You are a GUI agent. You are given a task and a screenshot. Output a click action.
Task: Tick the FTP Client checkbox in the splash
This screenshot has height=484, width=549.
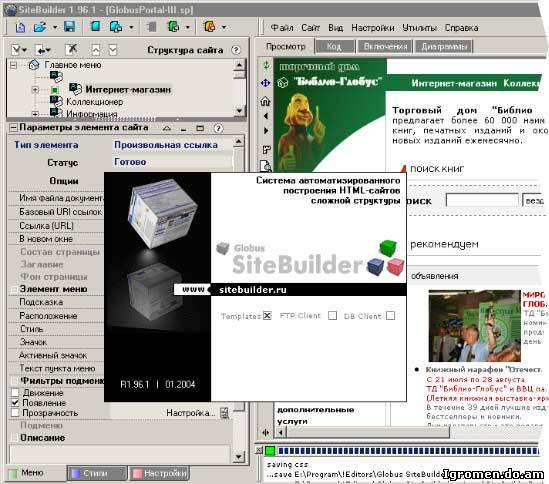pyautogui.click(x=333, y=316)
